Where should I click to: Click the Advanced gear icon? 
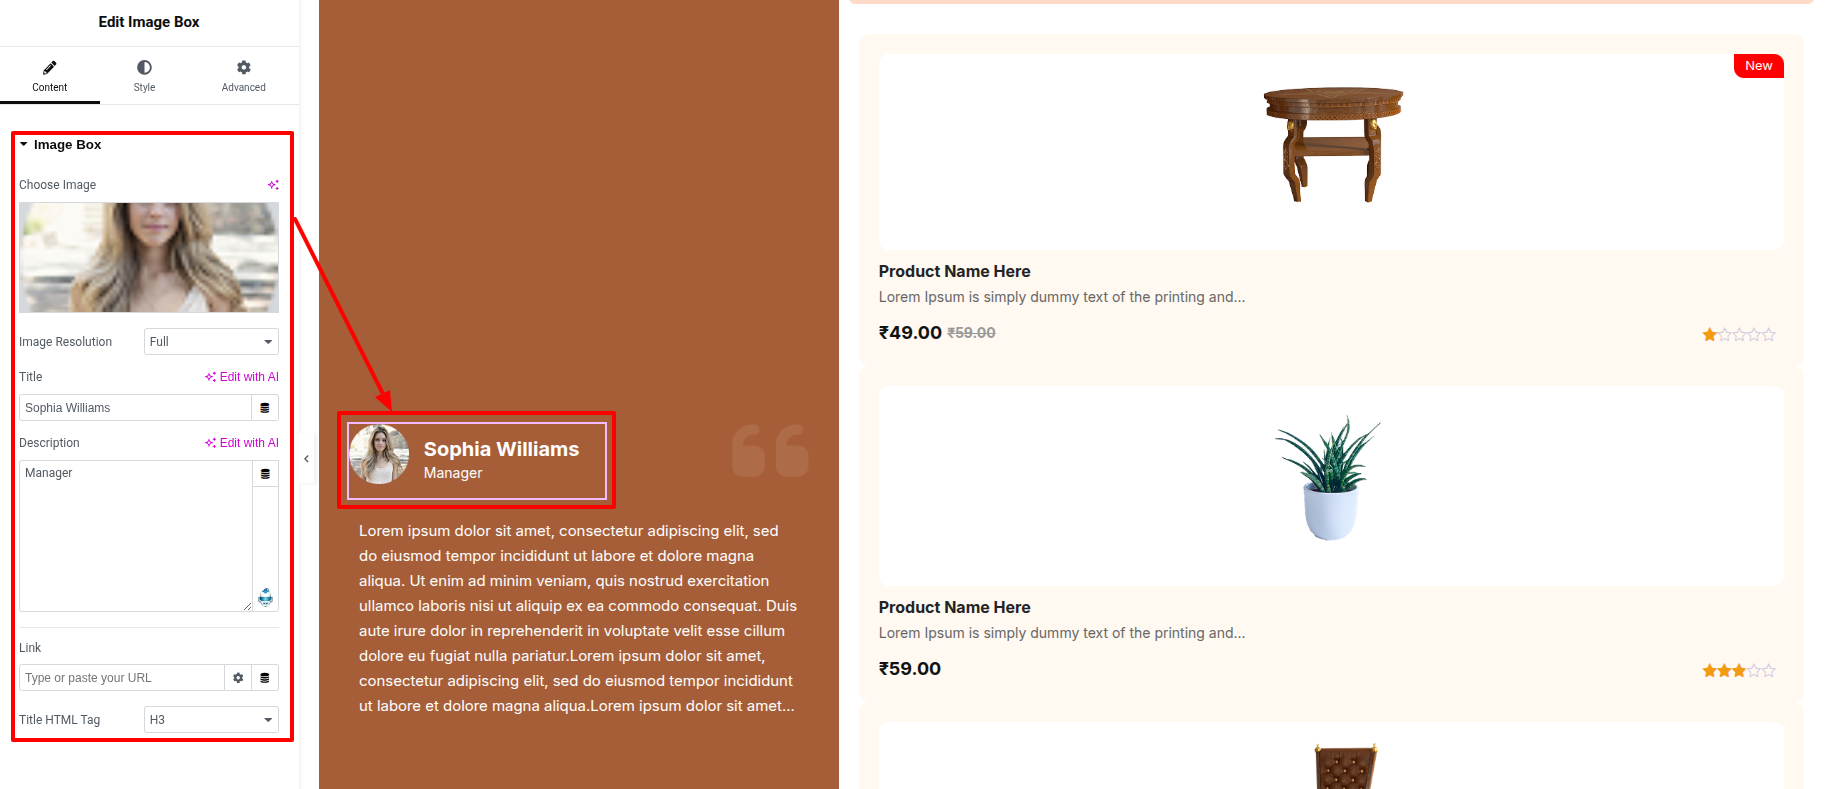[244, 68]
